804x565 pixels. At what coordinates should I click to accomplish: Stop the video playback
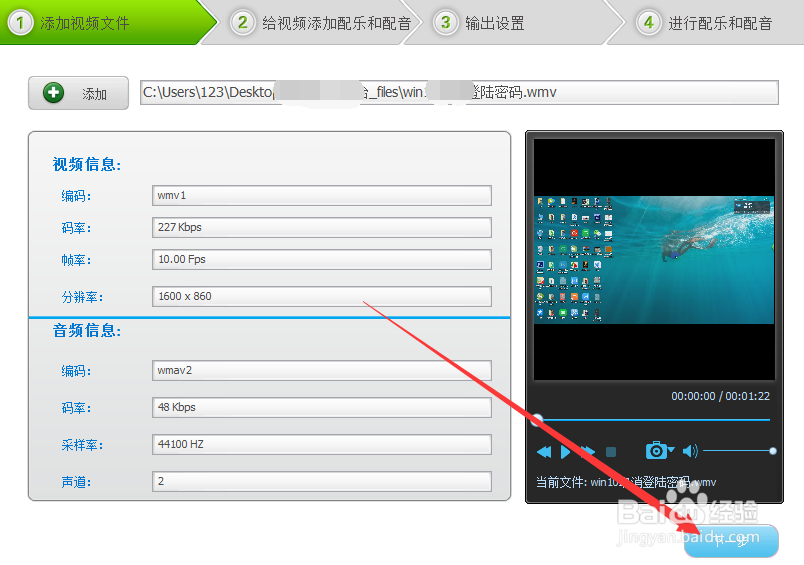point(611,452)
